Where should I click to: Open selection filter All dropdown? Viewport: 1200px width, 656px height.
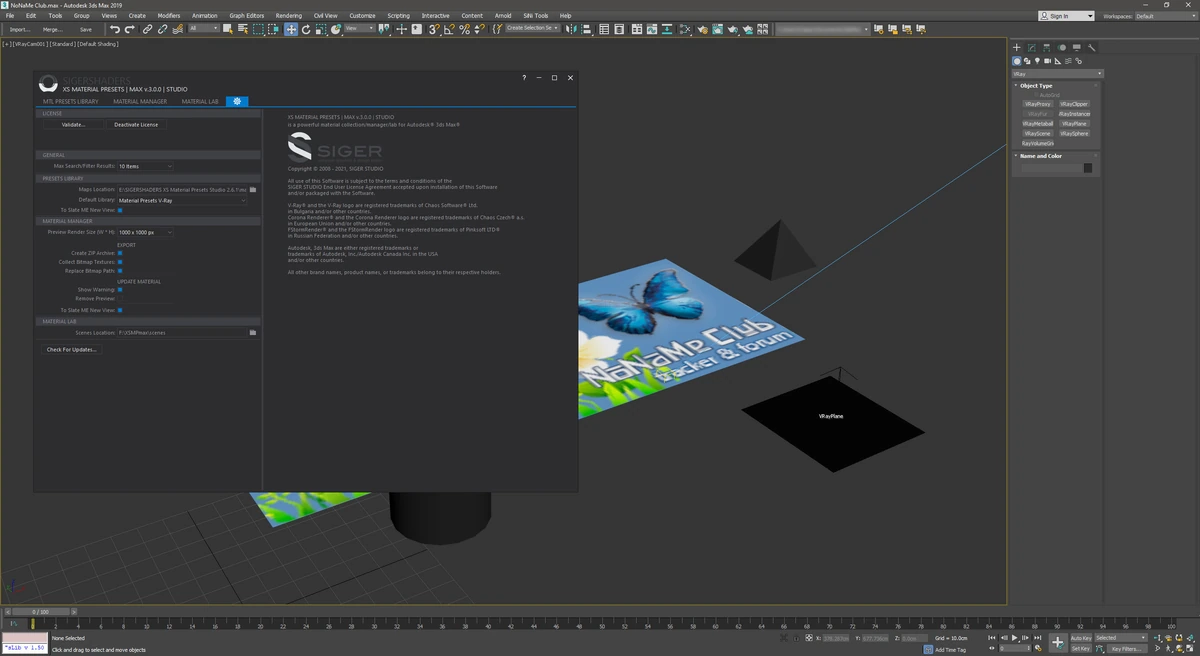[x=204, y=28]
